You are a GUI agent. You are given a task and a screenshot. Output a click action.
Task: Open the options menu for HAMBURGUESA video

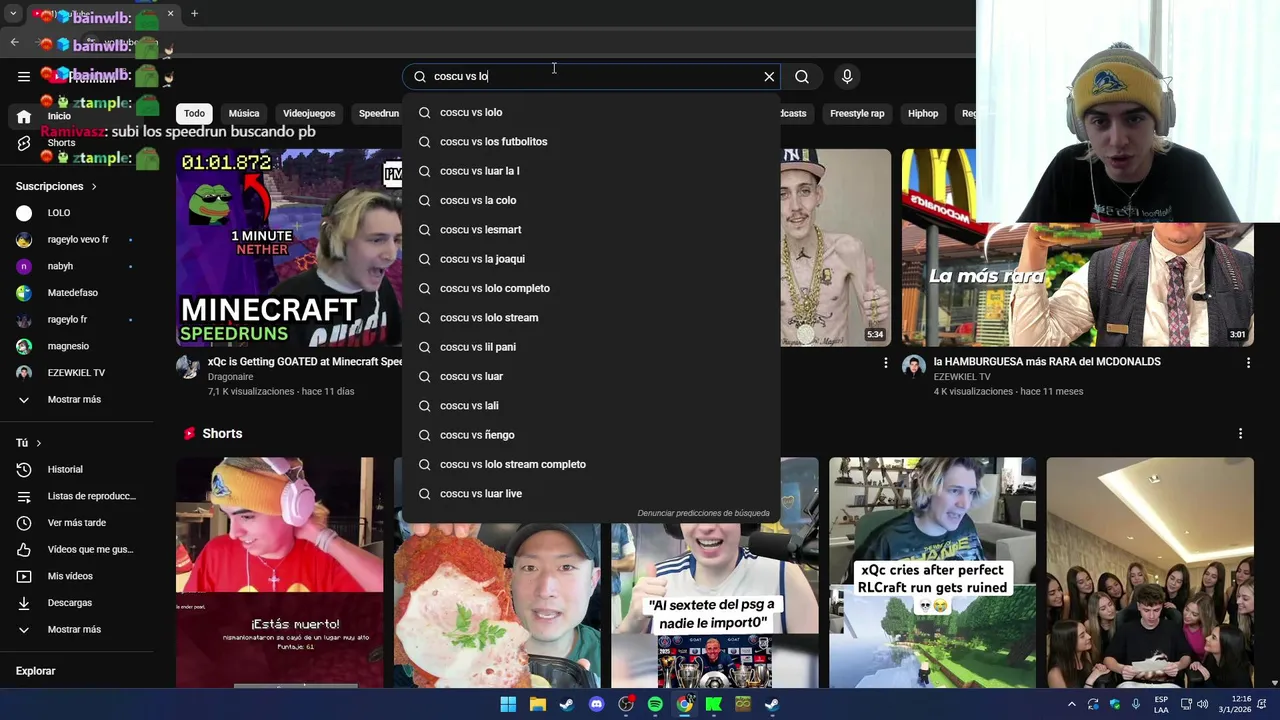pyautogui.click(x=1248, y=363)
